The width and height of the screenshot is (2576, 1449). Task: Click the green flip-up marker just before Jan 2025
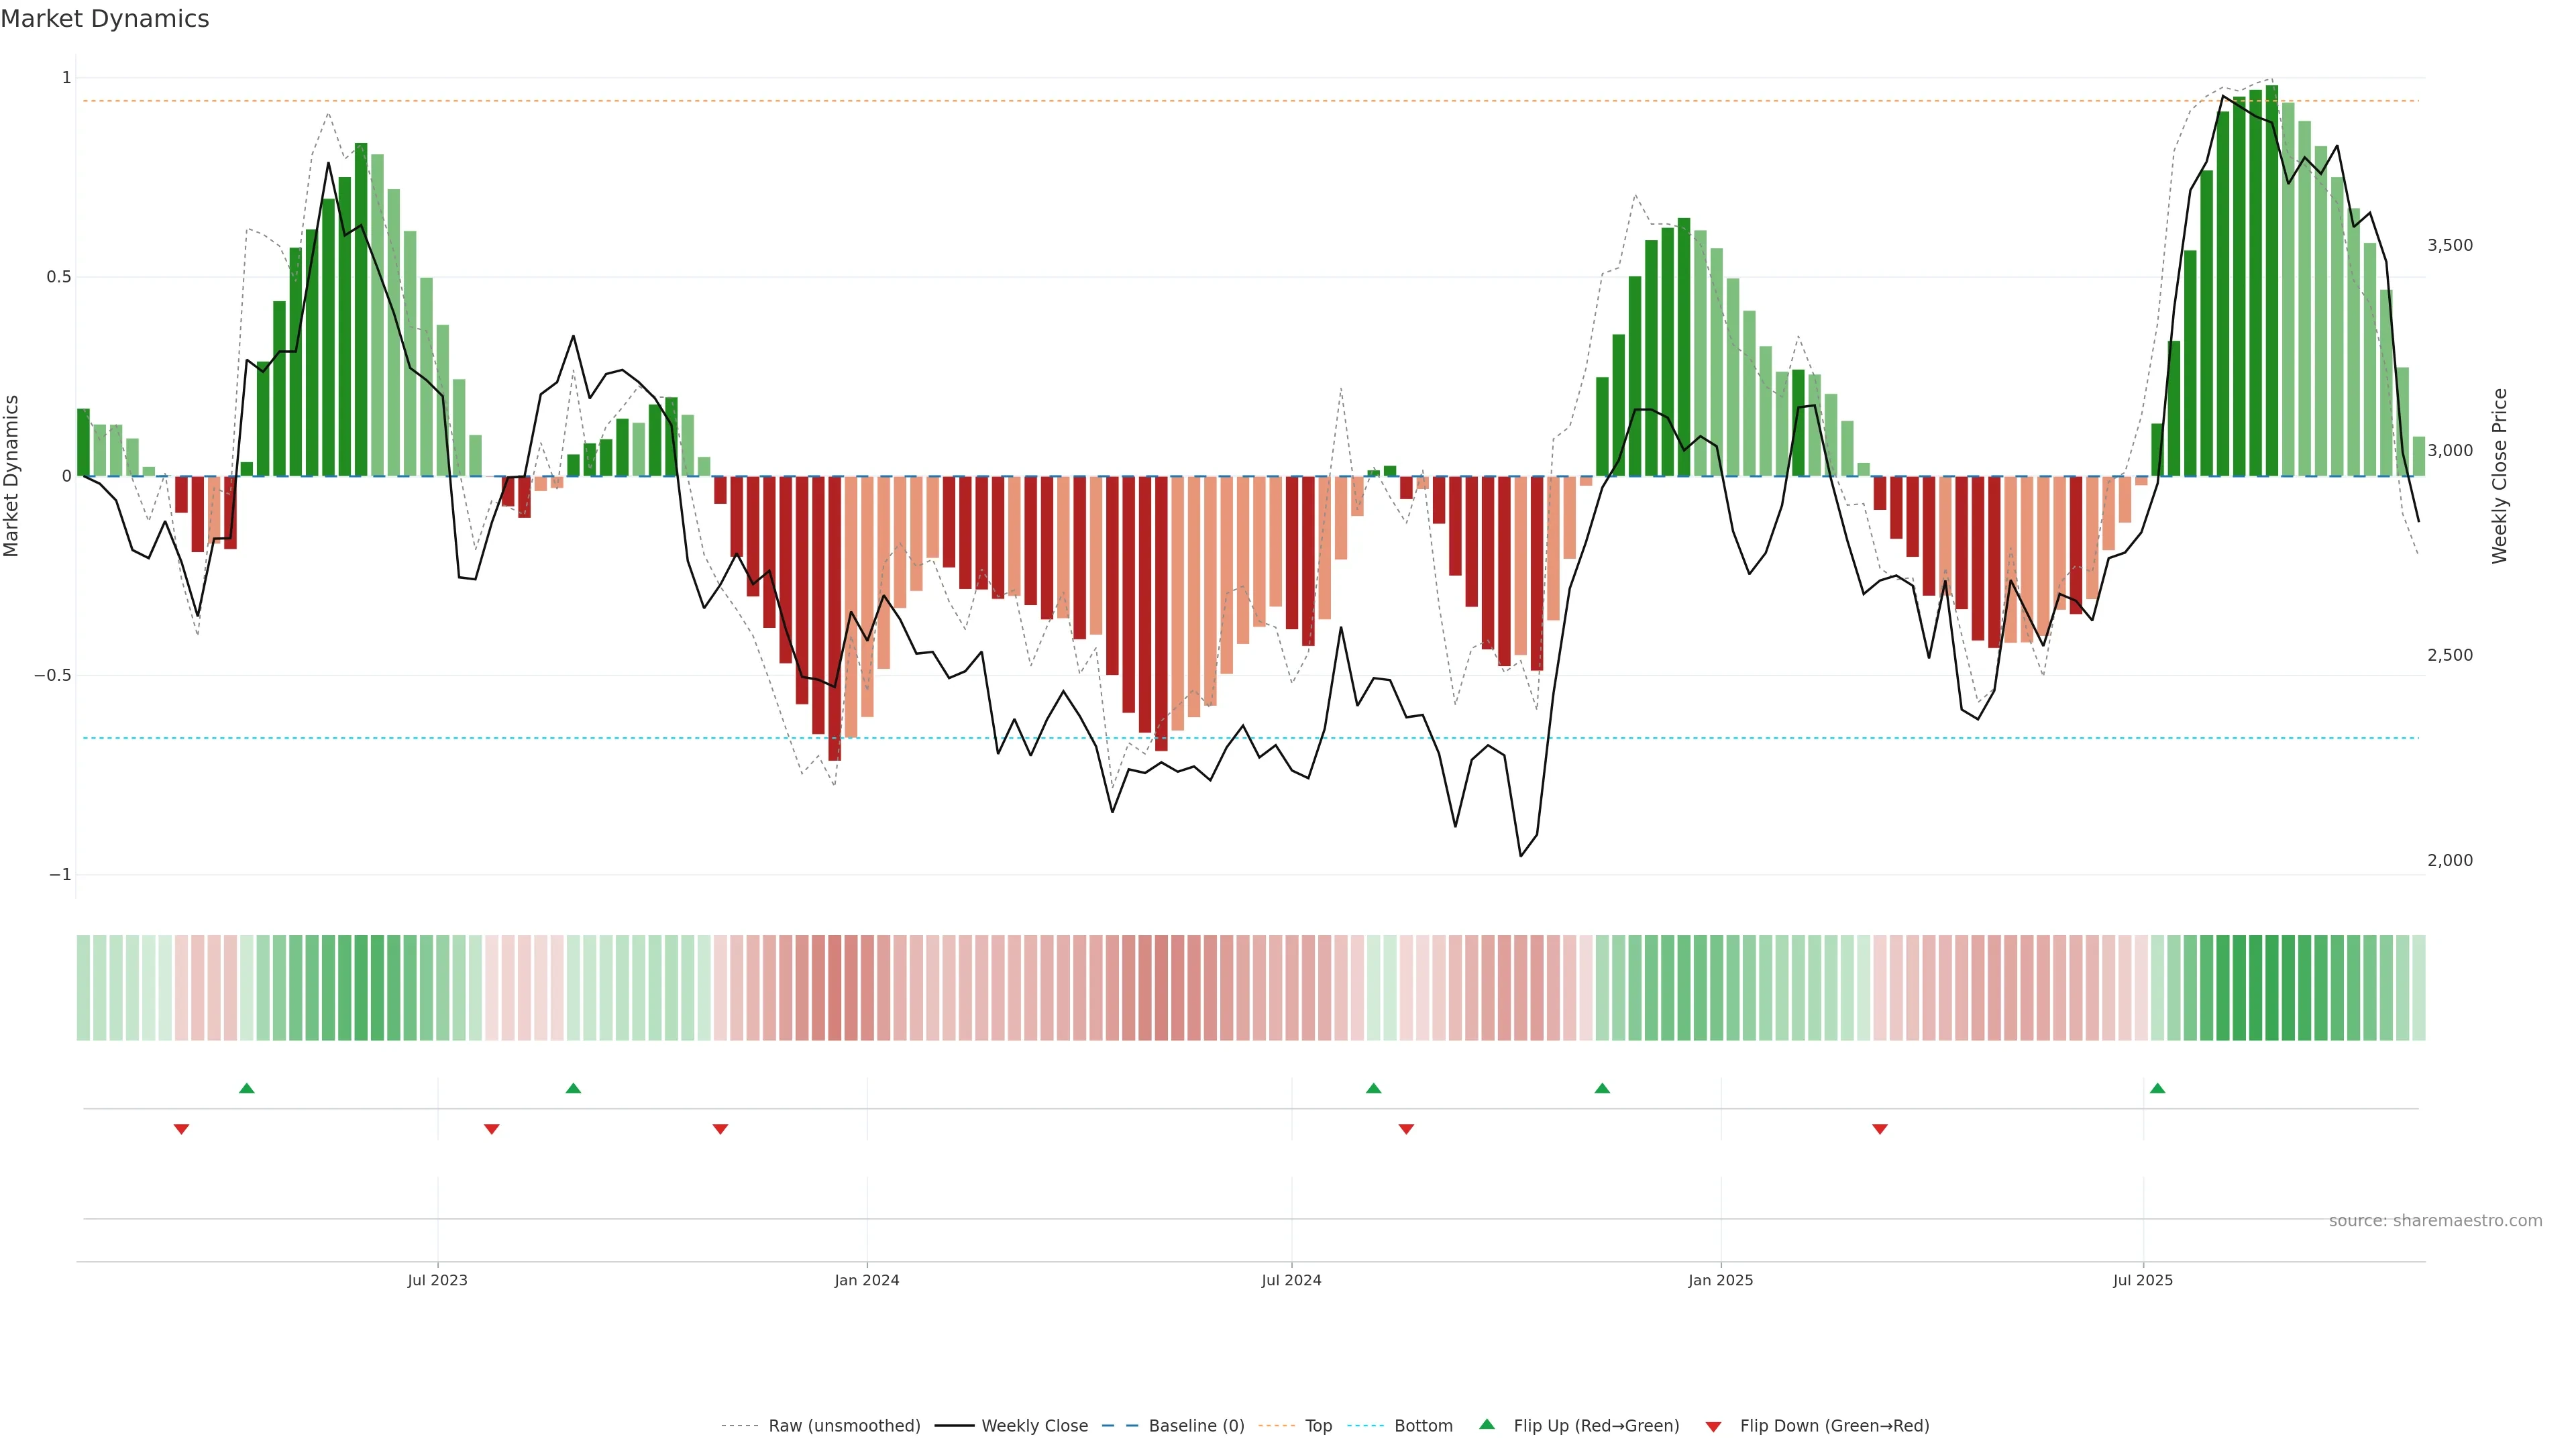pos(1602,1088)
